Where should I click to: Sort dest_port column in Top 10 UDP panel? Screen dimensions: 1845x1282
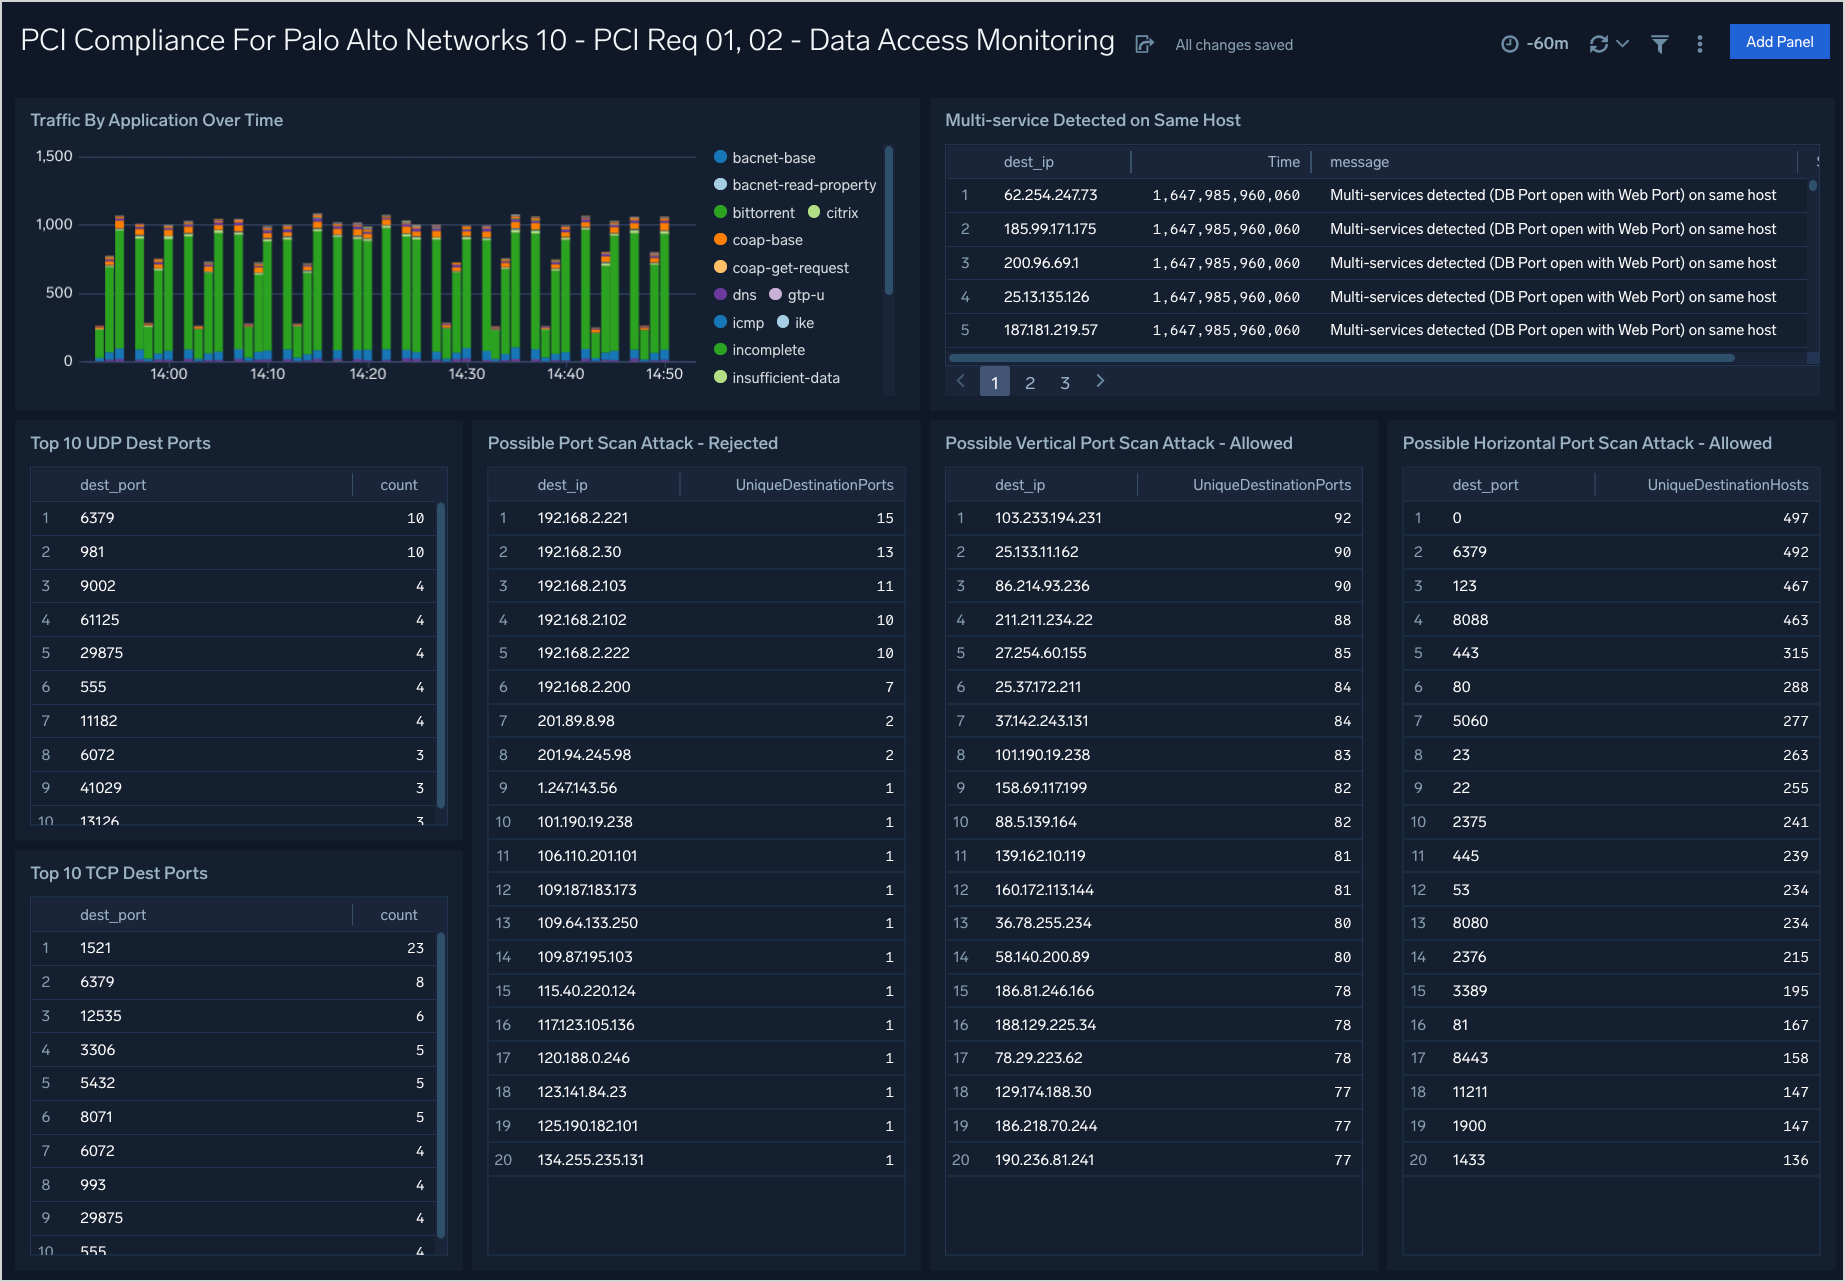(x=113, y=484)
